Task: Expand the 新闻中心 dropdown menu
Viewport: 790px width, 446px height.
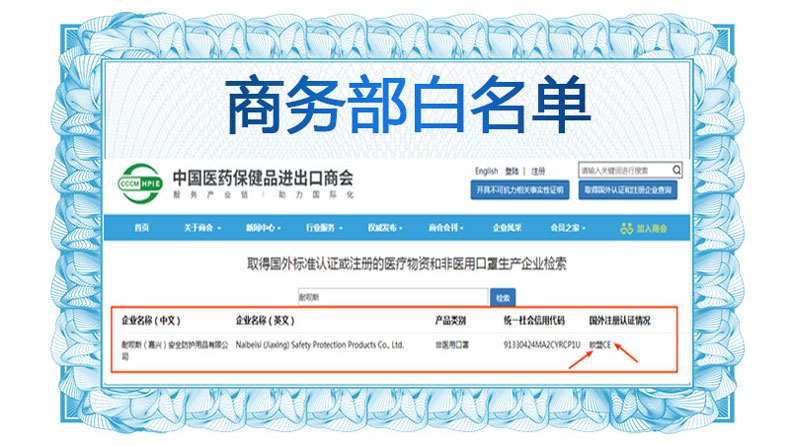Action: [x=262, y=228]
